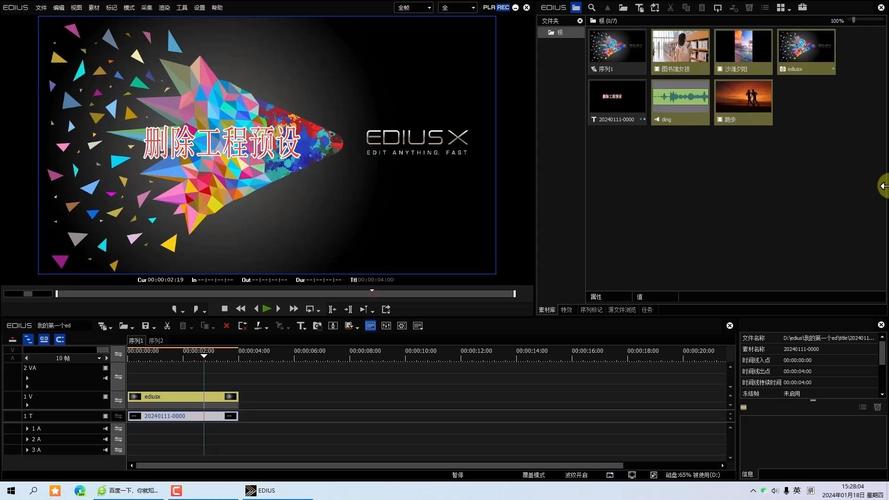Mute audio track 1 A speaker icon
This screenshot has height=500, width=889.
point(105,429)
